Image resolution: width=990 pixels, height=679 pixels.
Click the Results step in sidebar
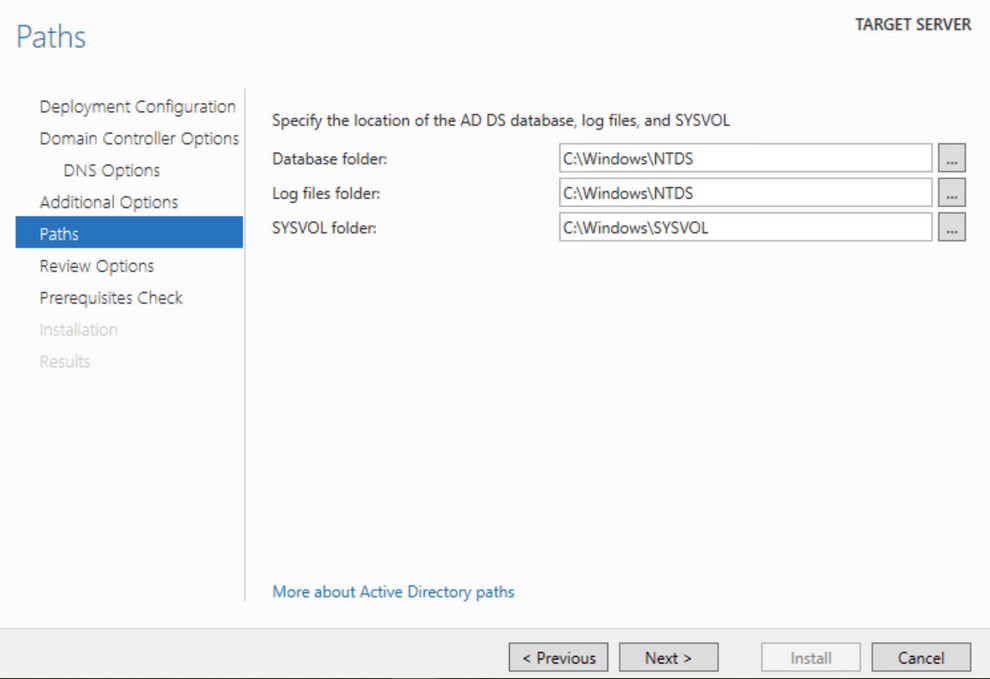64,361
